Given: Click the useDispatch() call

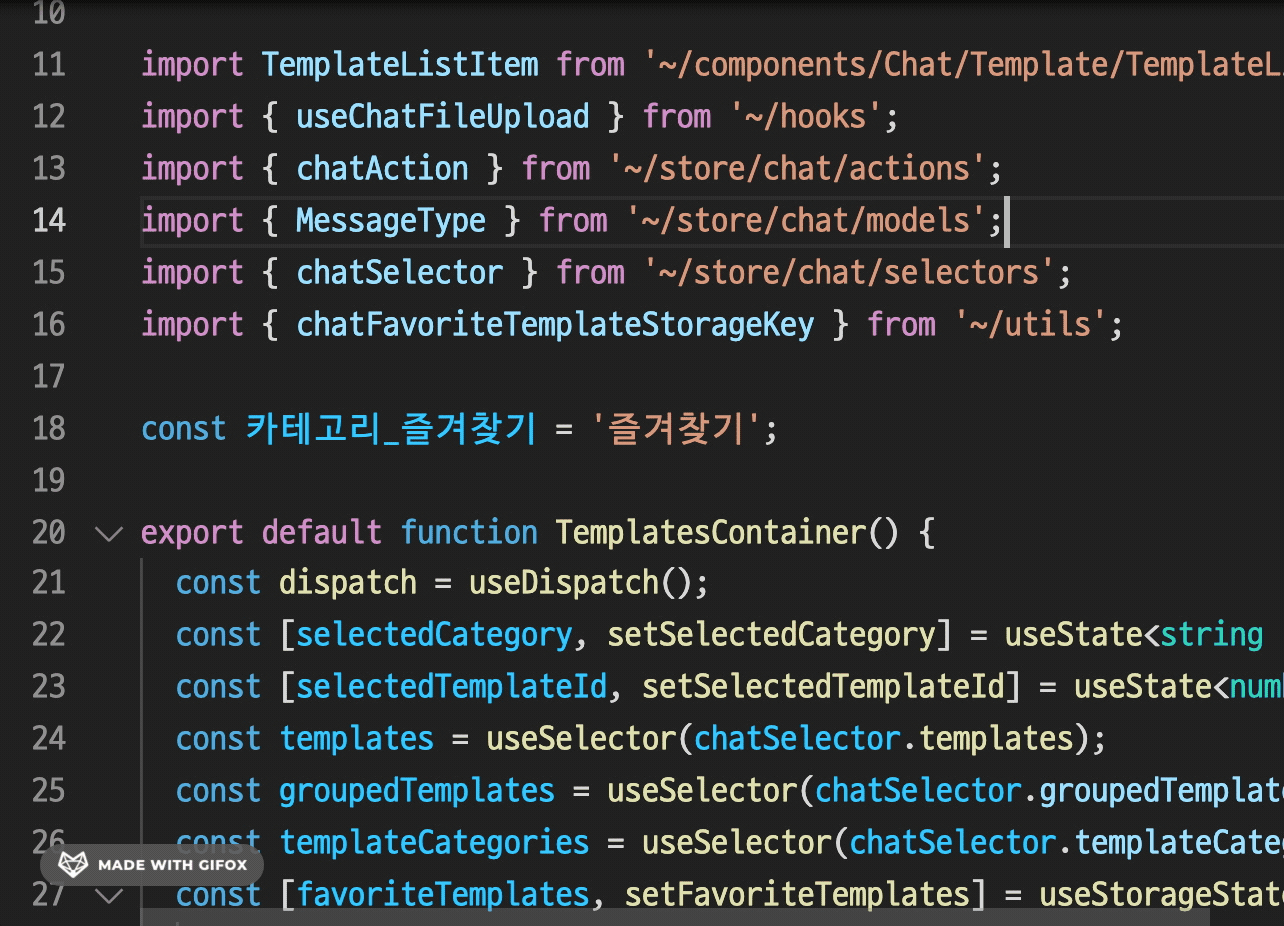Looking at the screenshot, I should click(580, 583).
